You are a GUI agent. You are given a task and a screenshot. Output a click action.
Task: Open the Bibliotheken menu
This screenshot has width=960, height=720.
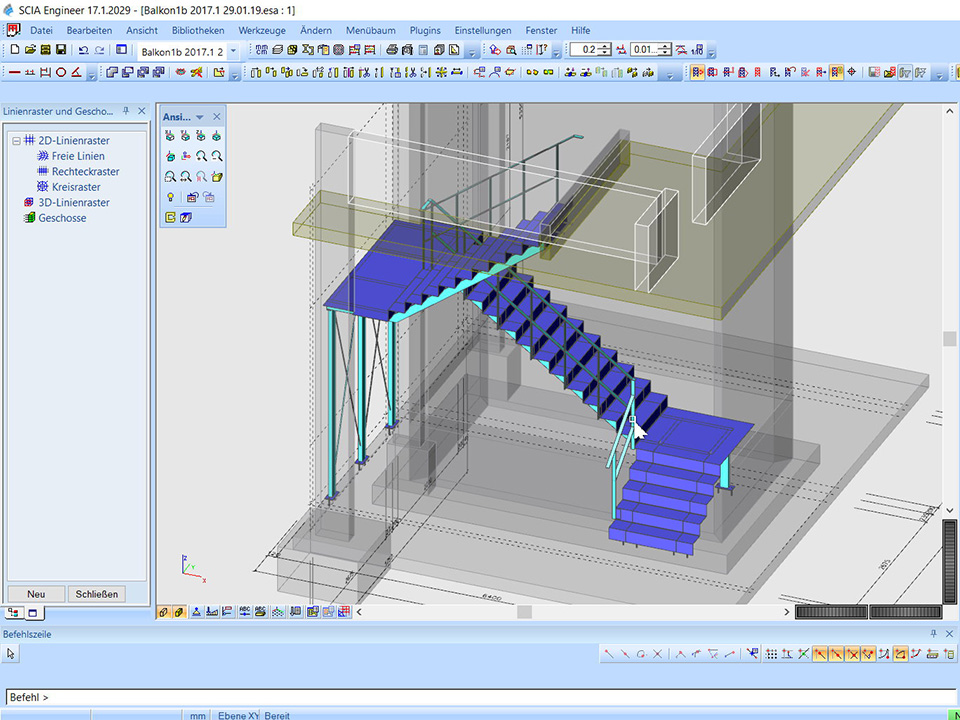197,31
